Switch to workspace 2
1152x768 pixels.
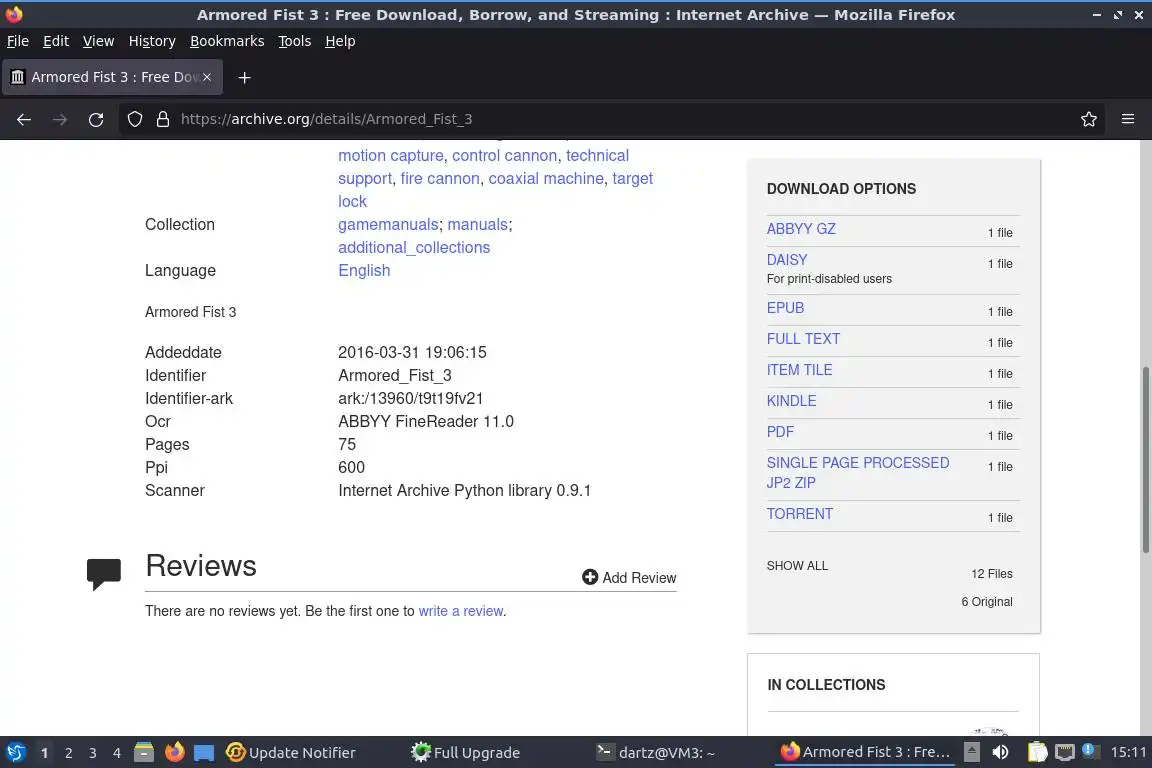68,753
